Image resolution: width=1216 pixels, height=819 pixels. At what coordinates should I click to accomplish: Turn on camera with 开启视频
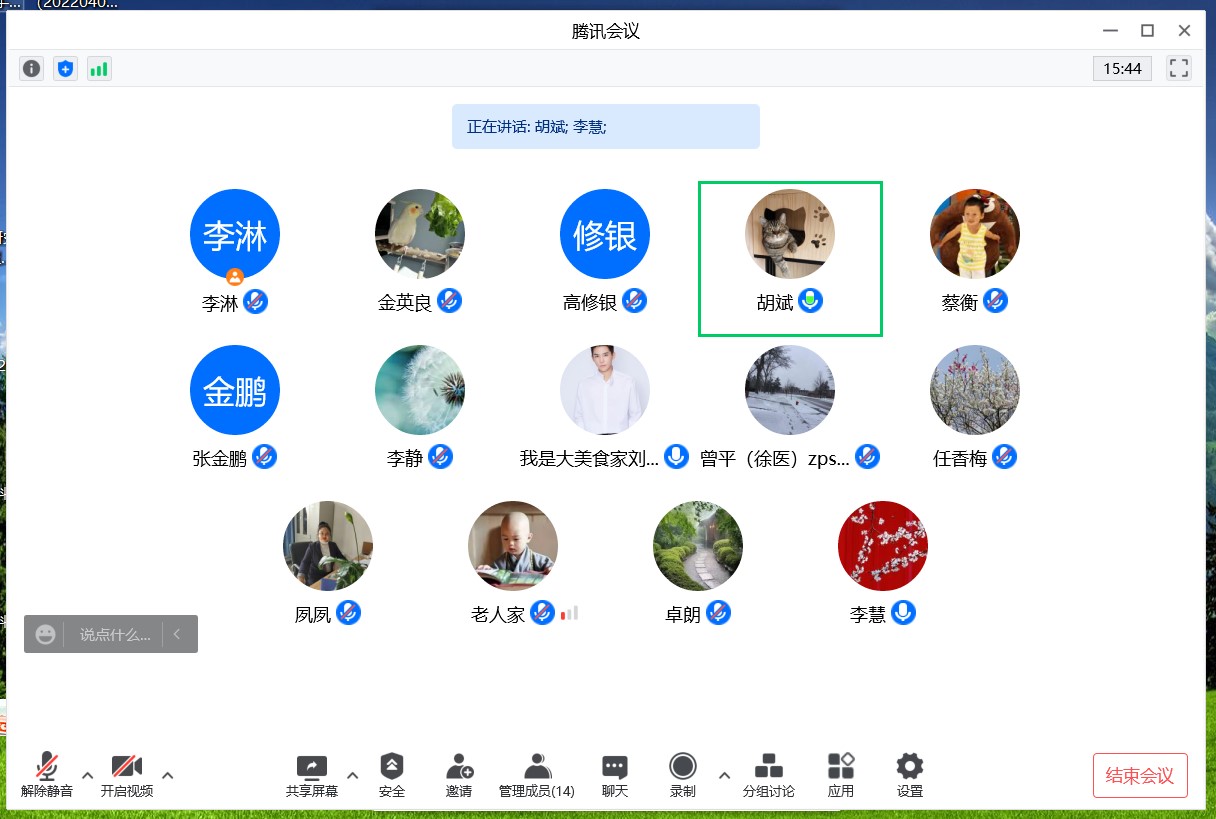click(x=127, y=775)
